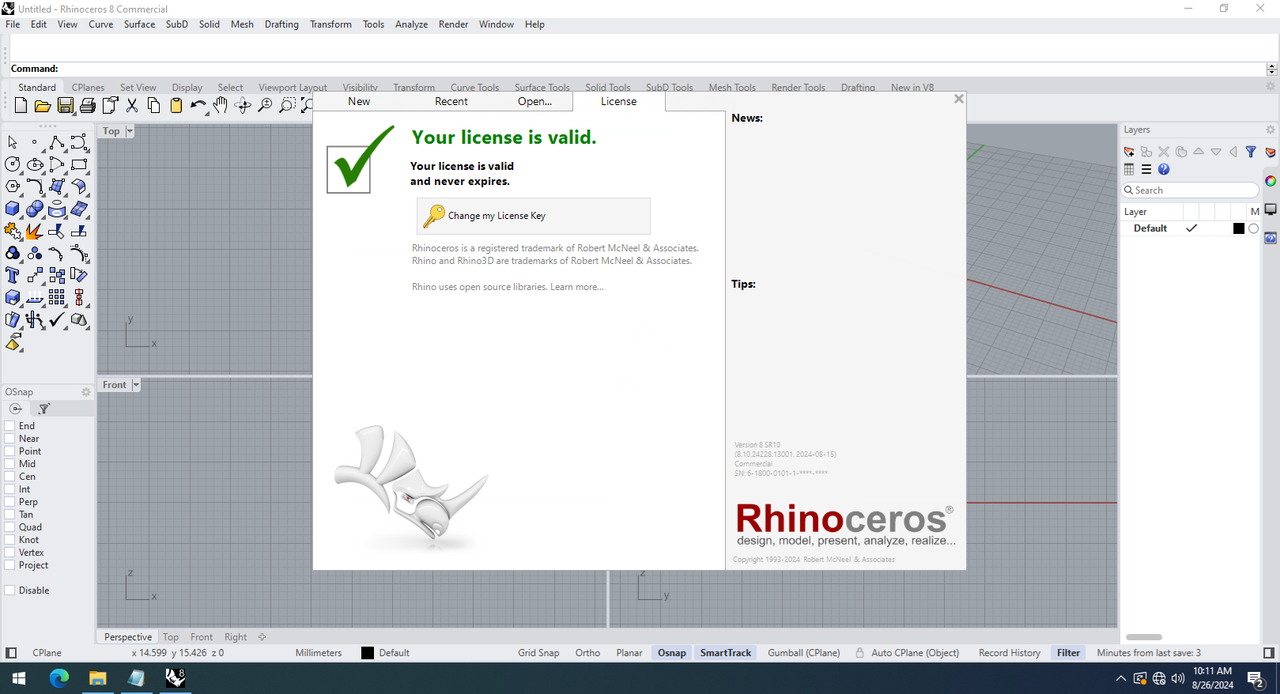Viewport: 1280px width, 694px height.
Task: Select the Pan hand tool
Action: (x=220, y=105)
